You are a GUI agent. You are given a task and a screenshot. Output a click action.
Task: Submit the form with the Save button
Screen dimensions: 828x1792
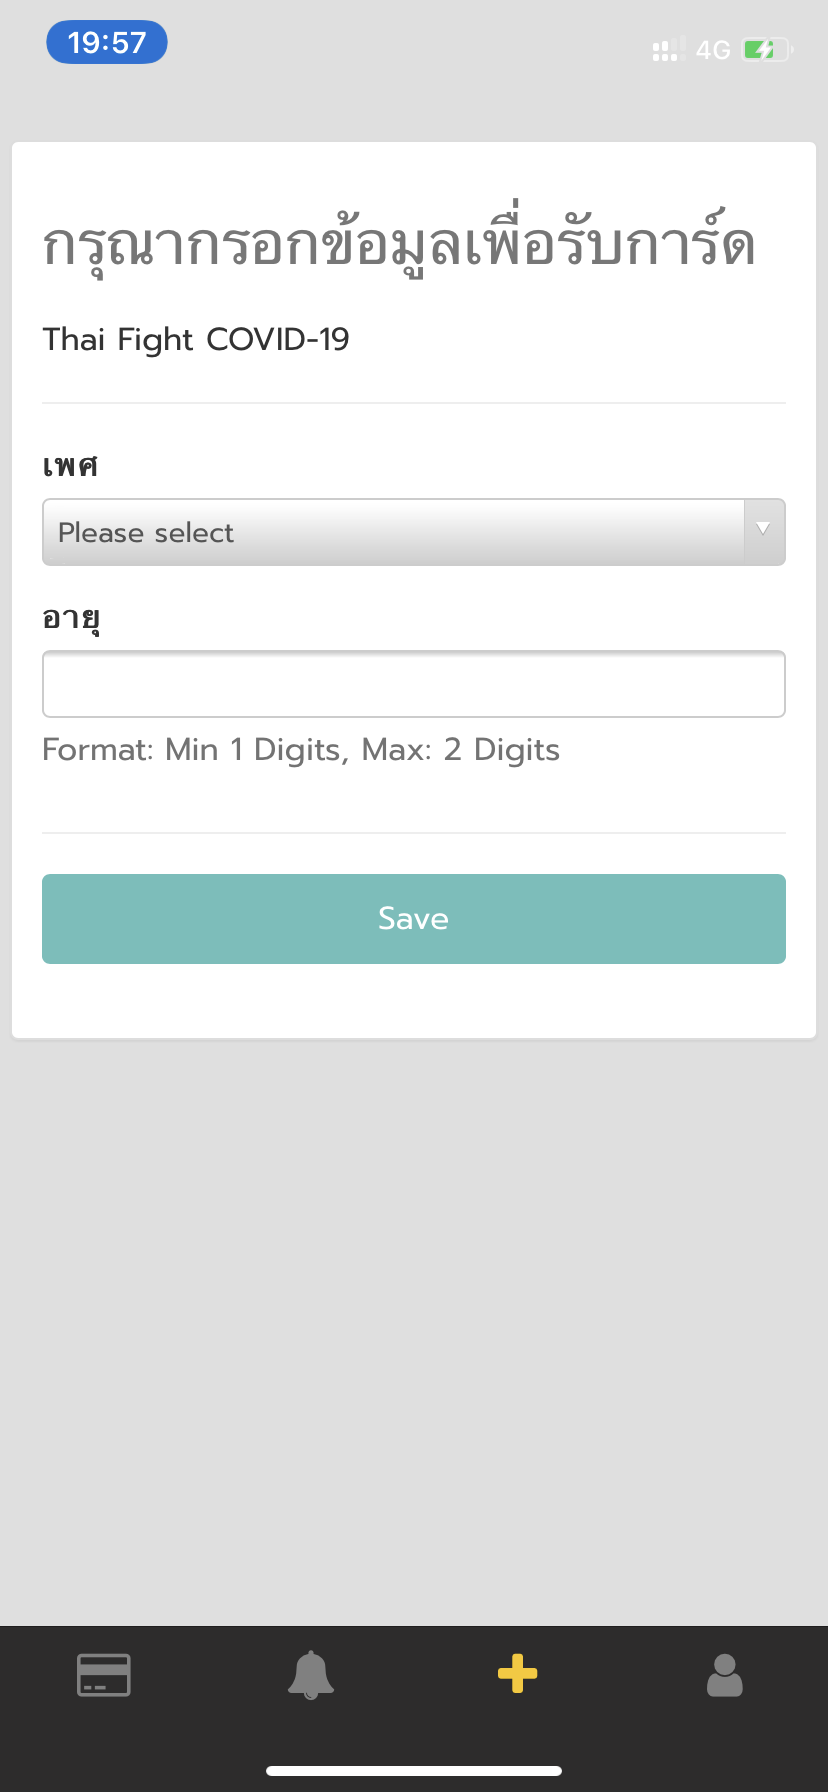[x=414, y=919]
